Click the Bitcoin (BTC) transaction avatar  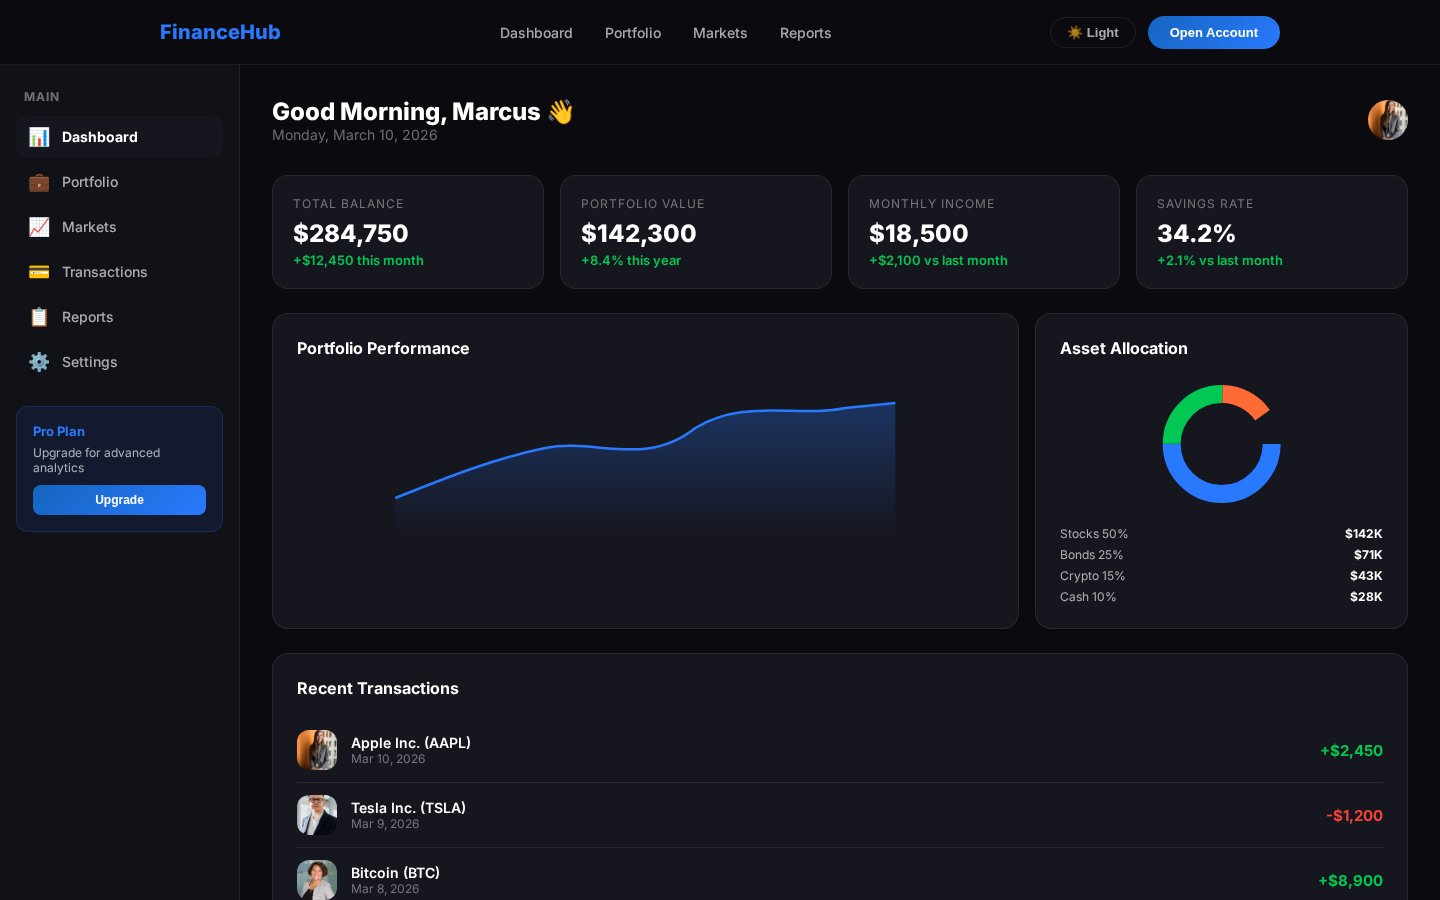[317, 880]
